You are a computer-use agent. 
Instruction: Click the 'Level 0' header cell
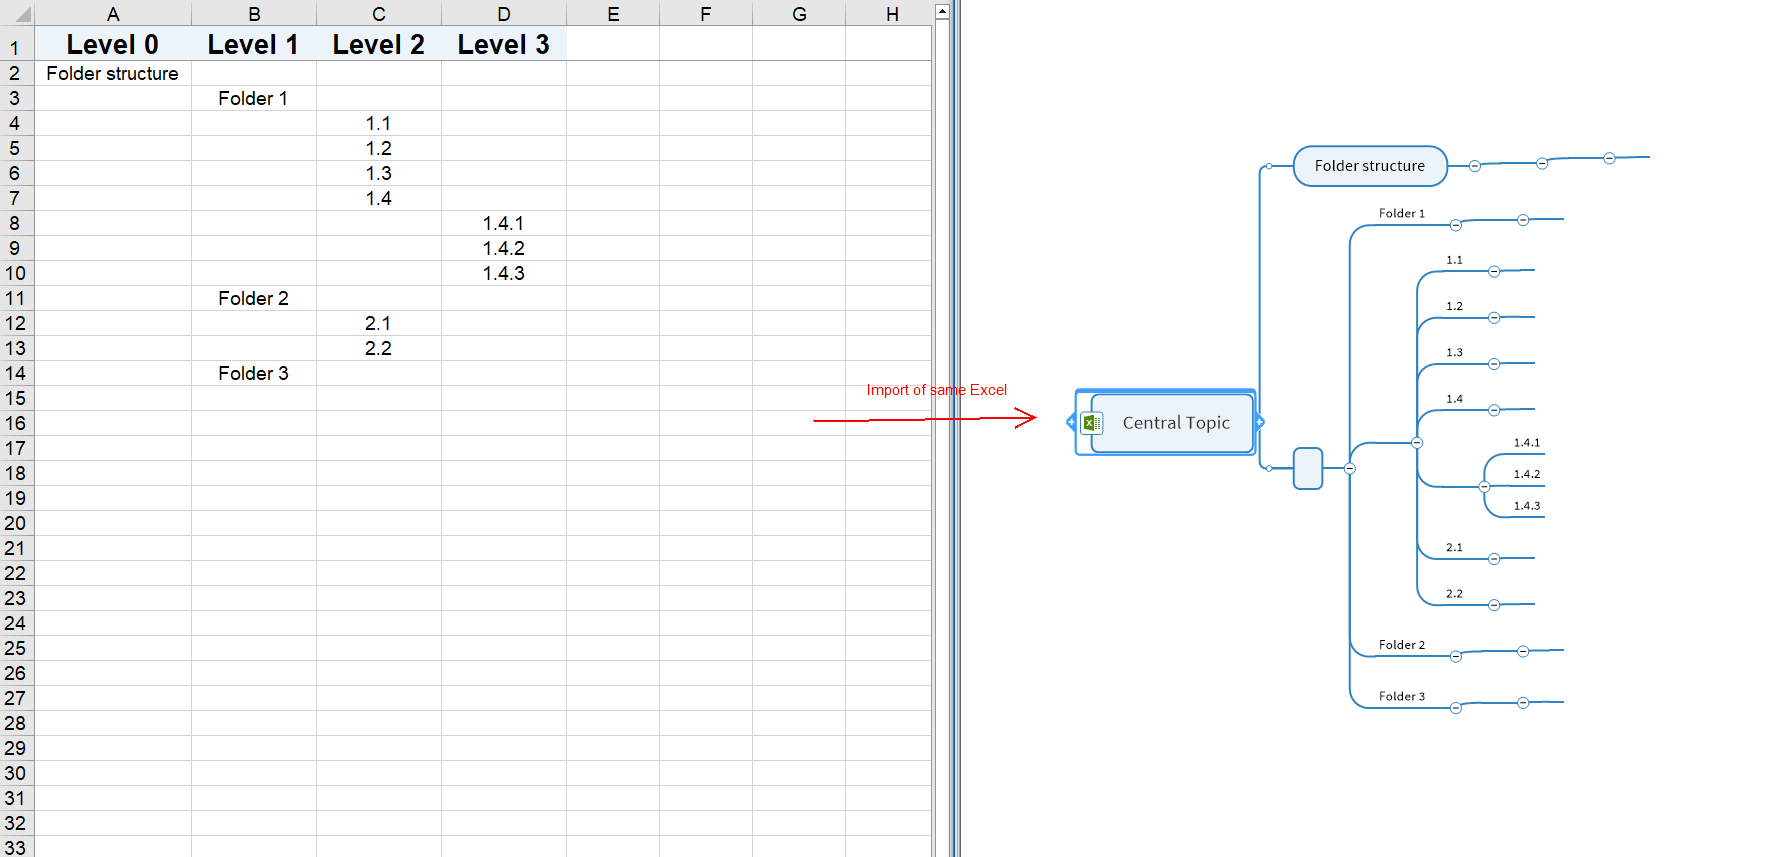(x=113, y=44)
